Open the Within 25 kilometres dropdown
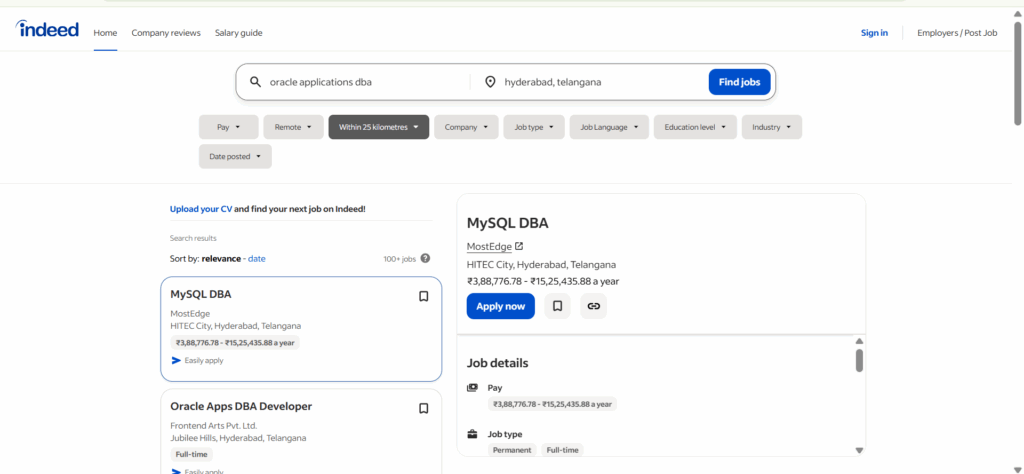This screenshot has width=1024, height=474. pos(378,127)
